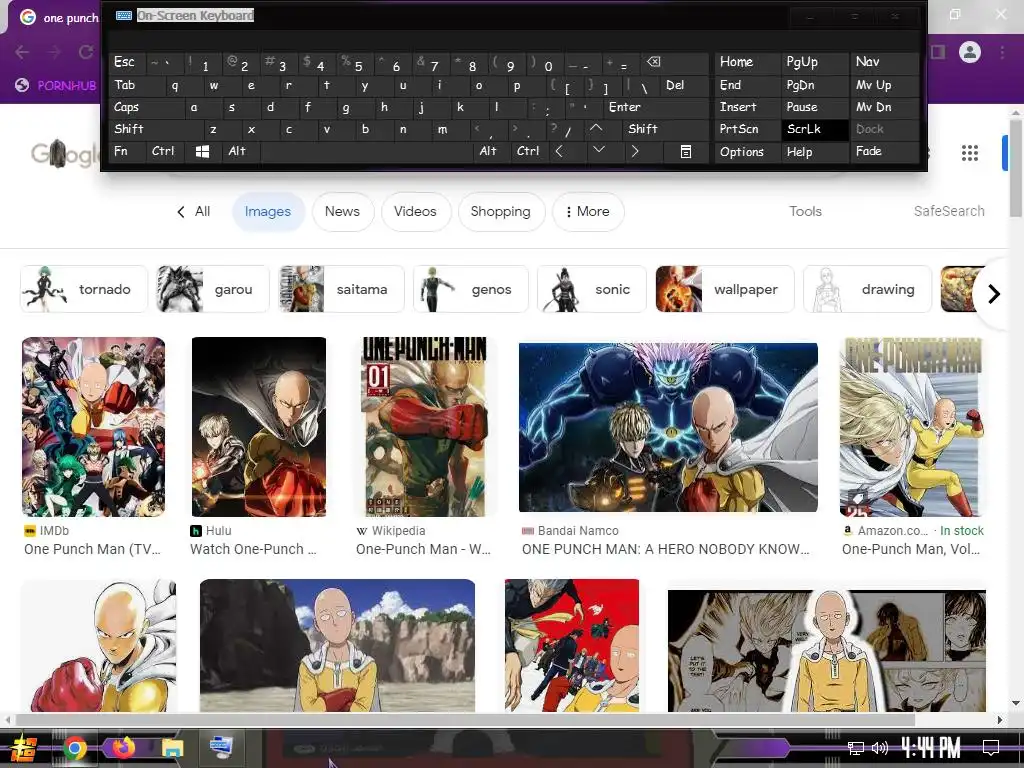This screenshot has width=1024, height=768.
Task: Switch to the Videos tab
Action: pyautogui.click(x=415, y=212)
